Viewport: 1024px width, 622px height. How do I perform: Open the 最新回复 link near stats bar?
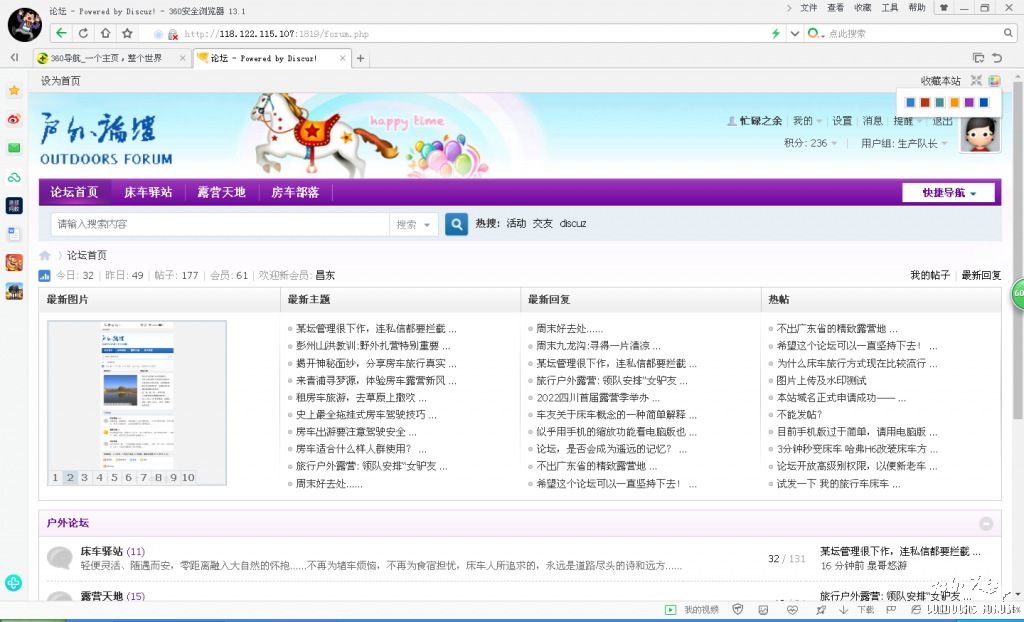[981, 275]
